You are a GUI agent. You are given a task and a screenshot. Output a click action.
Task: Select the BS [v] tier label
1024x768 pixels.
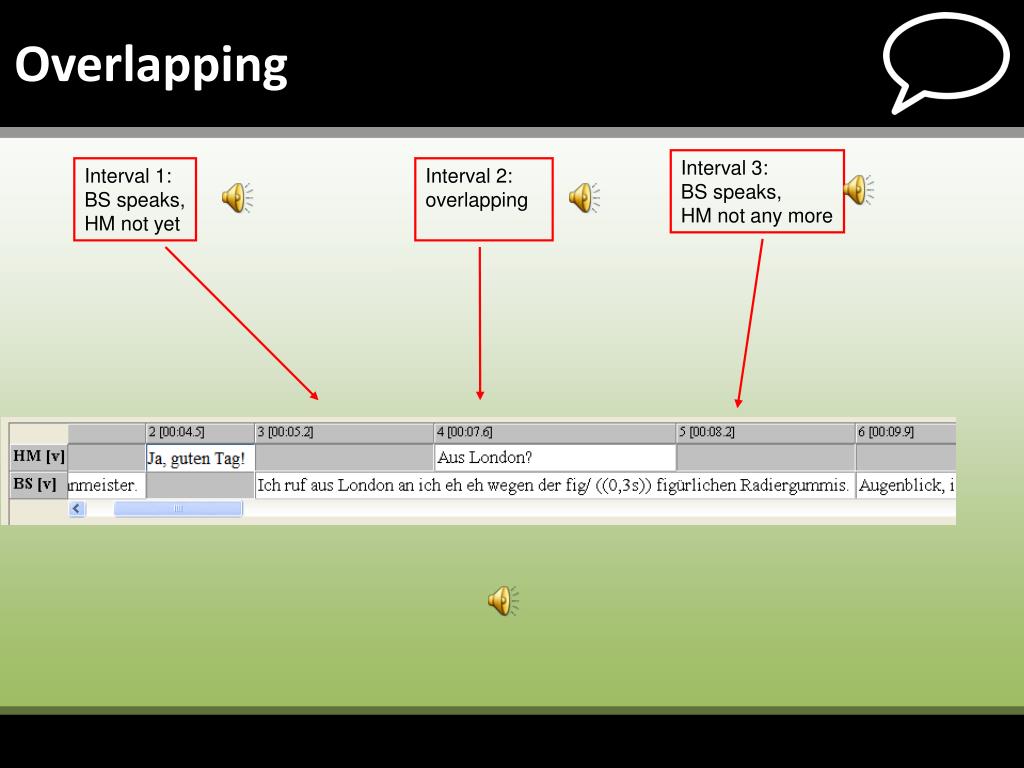tap(39, 485)
